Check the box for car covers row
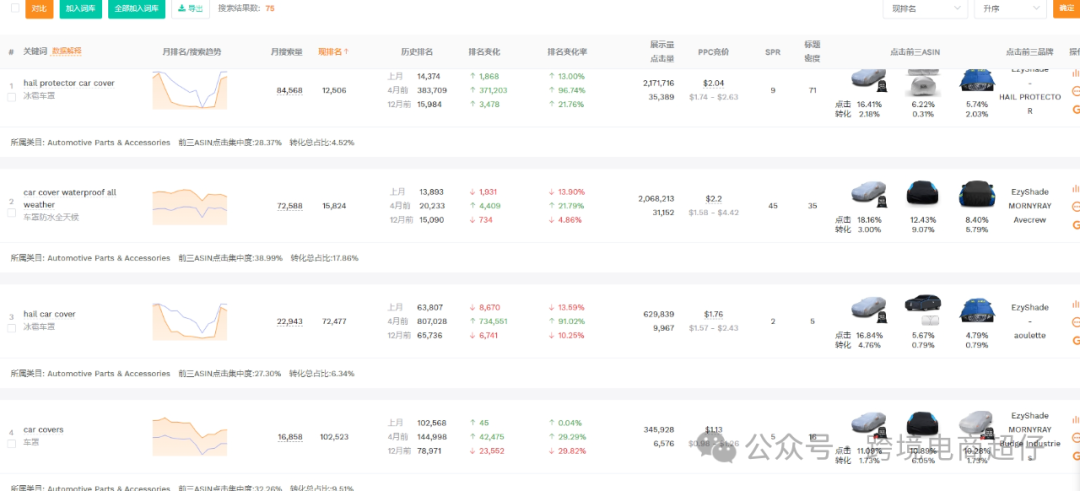Viewport: 1080px width, 491px height. click(x=11, y=444)
